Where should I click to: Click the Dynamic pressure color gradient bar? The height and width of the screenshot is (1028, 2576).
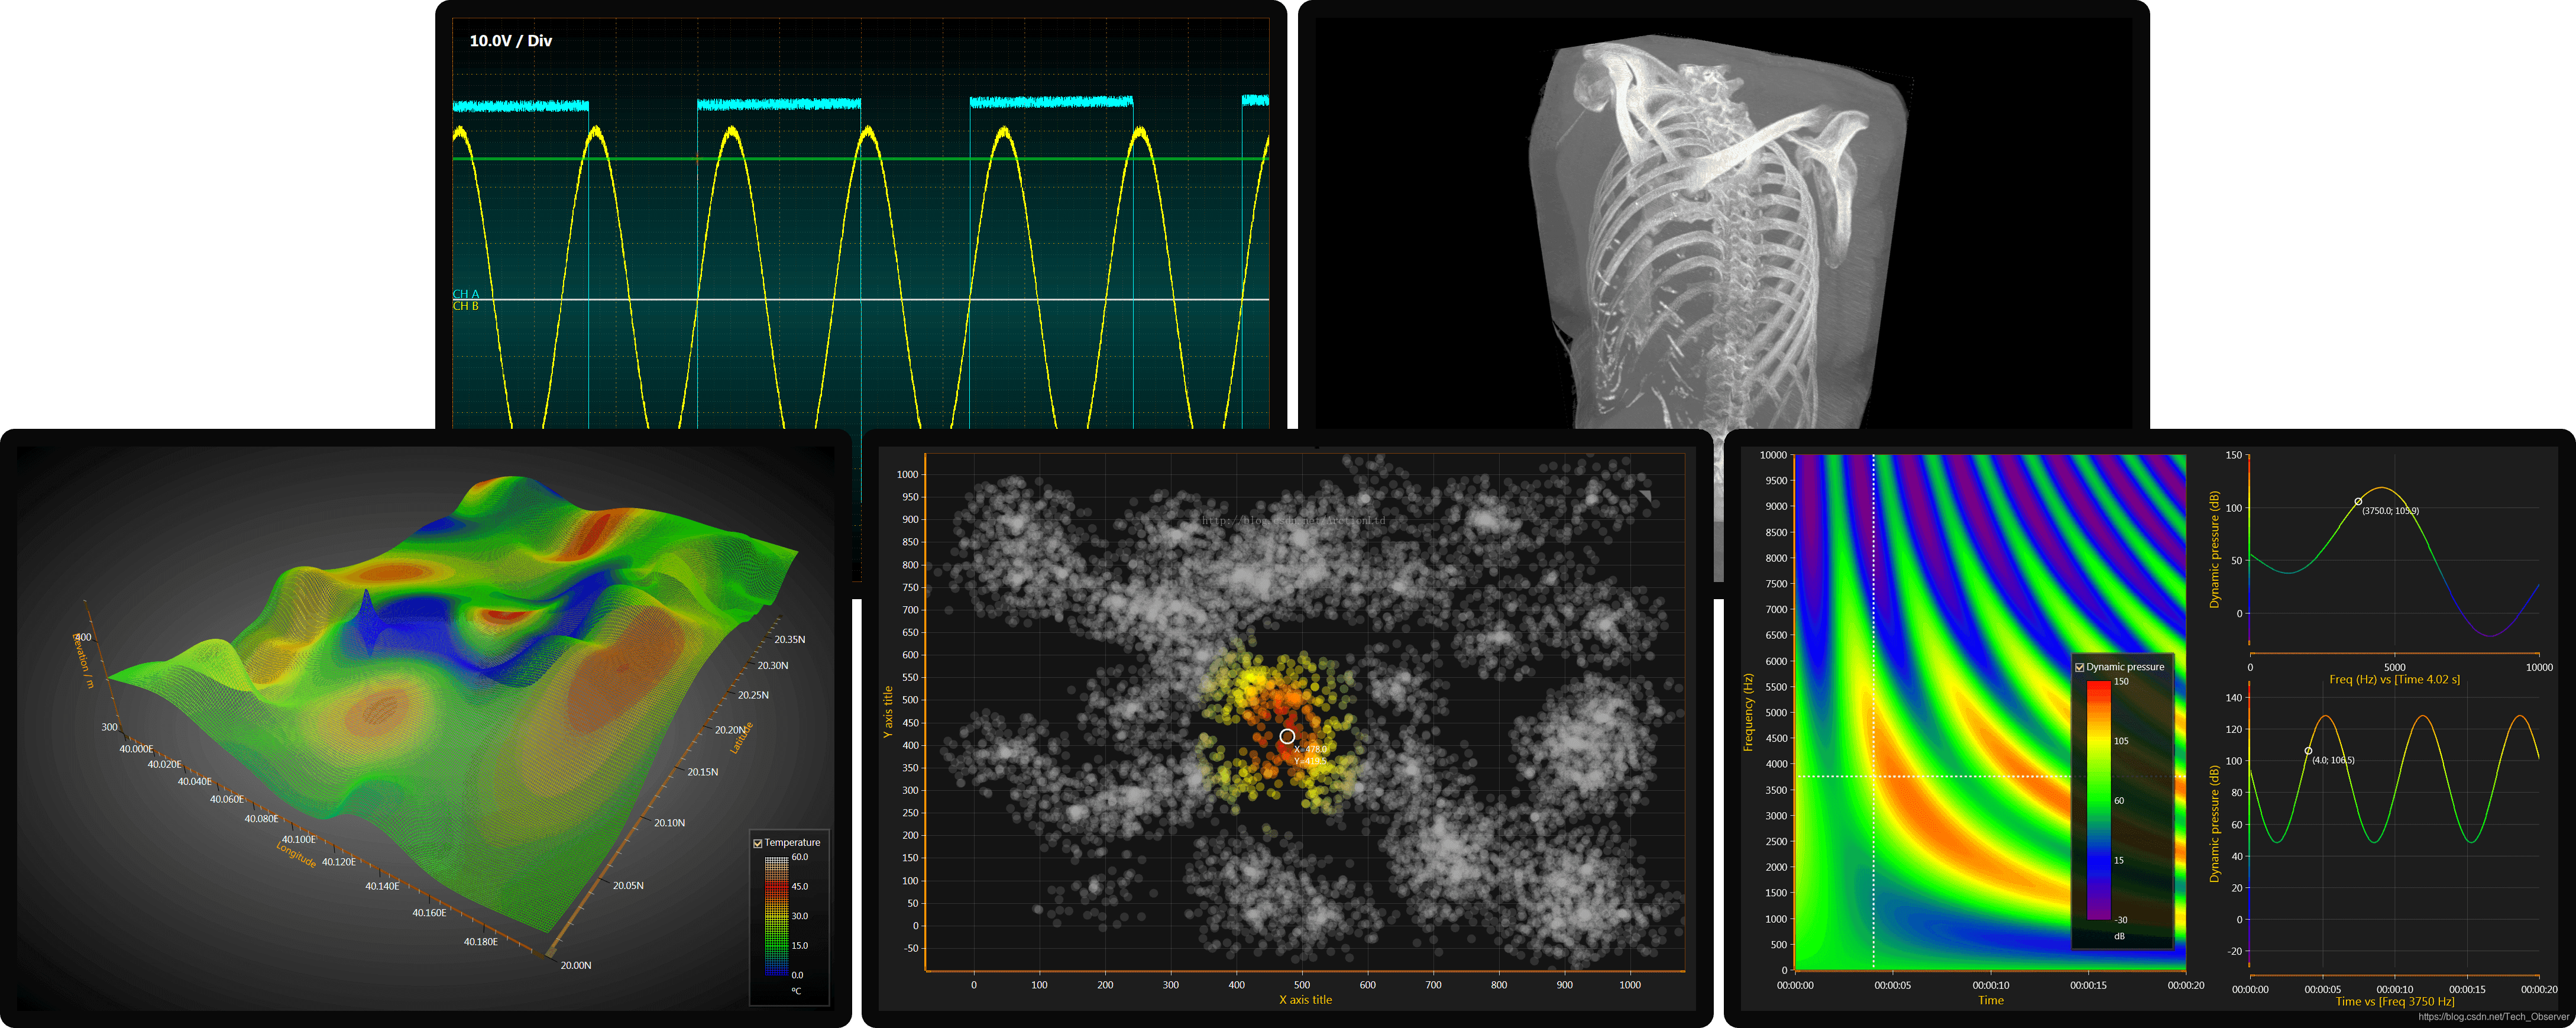2098,800
